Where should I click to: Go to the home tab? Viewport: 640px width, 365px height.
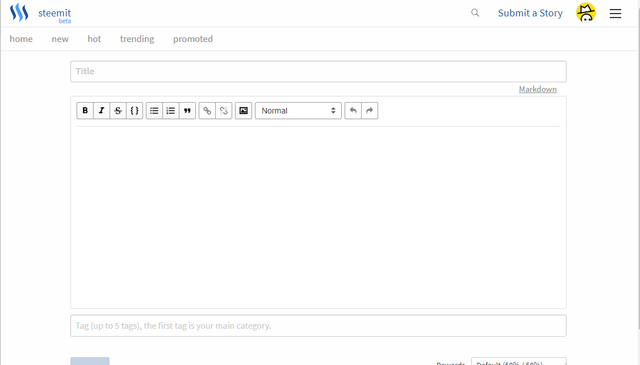(21, 39)
